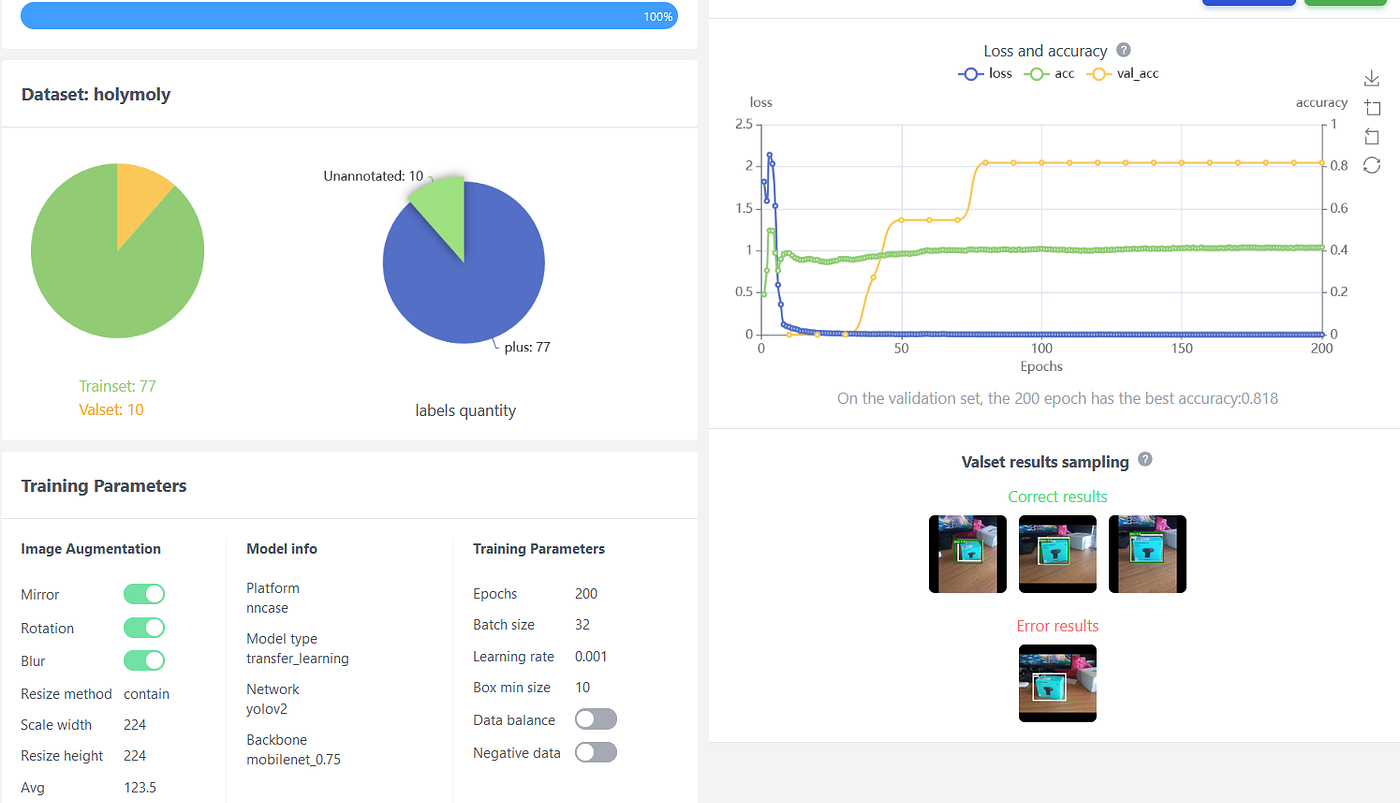Screen dimensions: 1400x803
Task: Open the first correct result thumbnail
Action: pos(968,554)
